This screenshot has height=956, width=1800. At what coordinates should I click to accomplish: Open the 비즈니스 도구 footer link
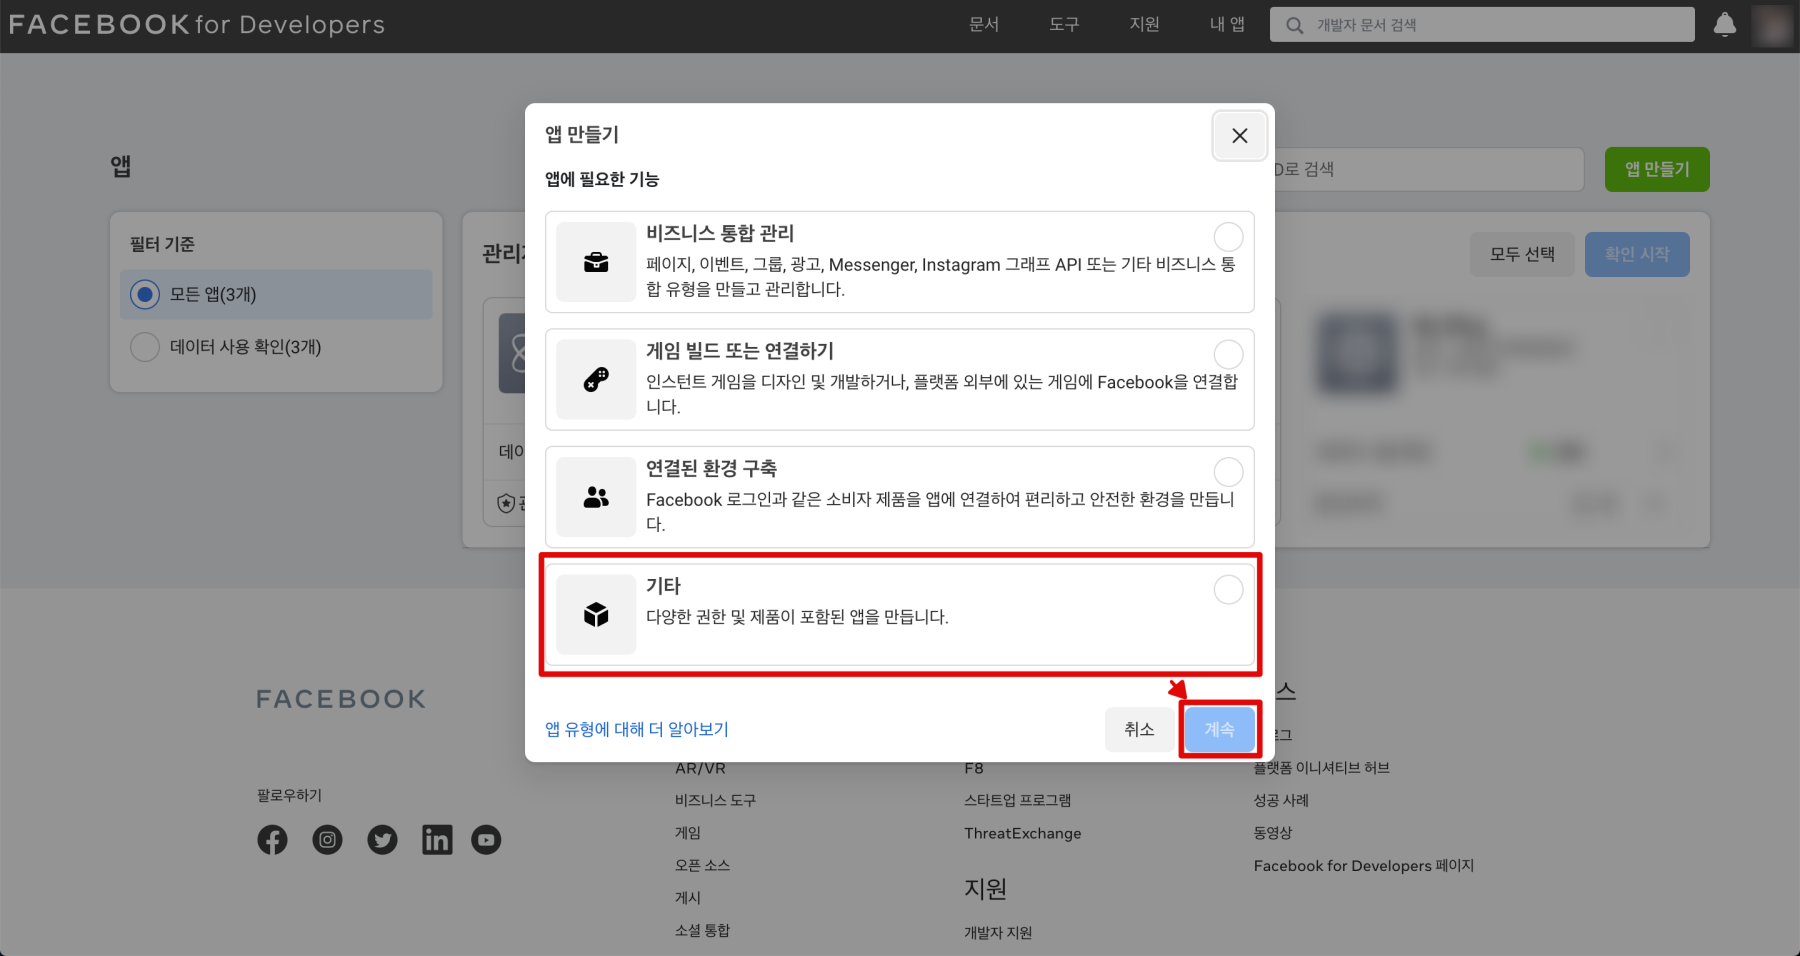(x=715, y=800)
